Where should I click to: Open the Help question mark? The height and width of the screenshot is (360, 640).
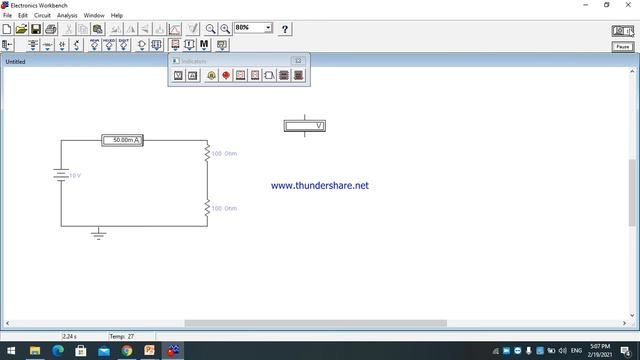(285, 29)
